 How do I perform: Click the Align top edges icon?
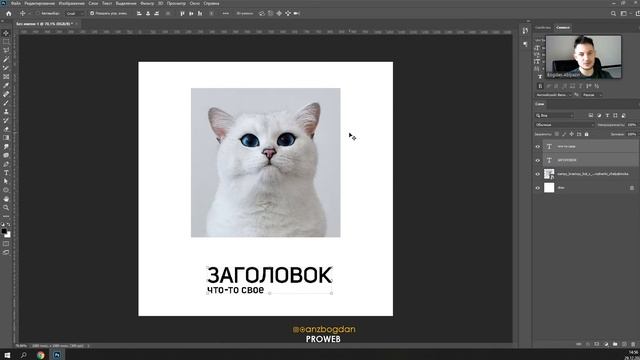pos(182,13)
